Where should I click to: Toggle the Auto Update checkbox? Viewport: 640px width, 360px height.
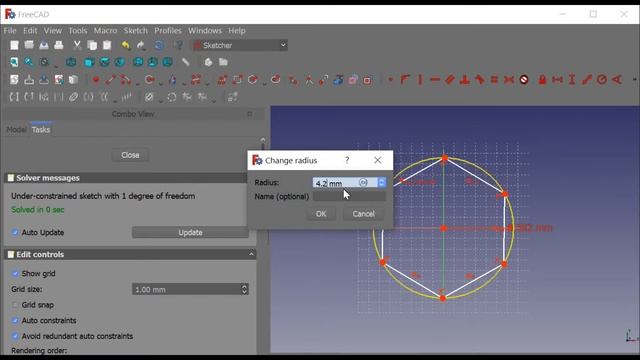click(15, 232)
